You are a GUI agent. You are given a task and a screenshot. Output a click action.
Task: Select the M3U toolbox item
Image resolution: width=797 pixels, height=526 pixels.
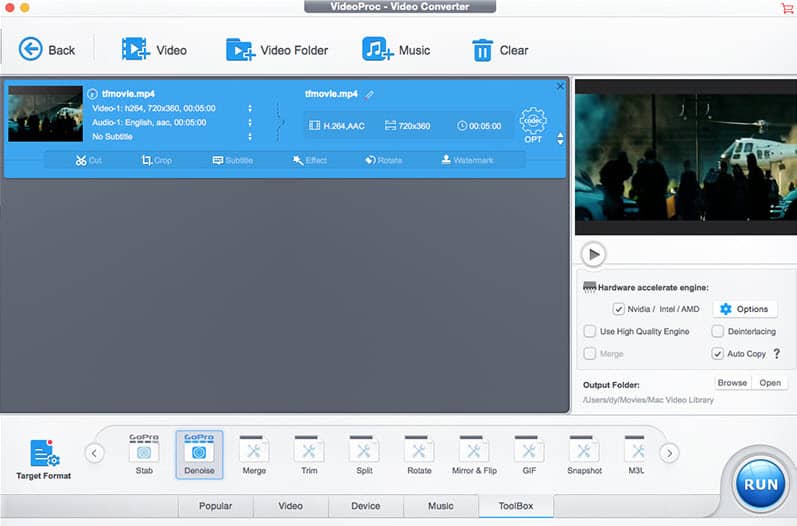coord(636,454)
